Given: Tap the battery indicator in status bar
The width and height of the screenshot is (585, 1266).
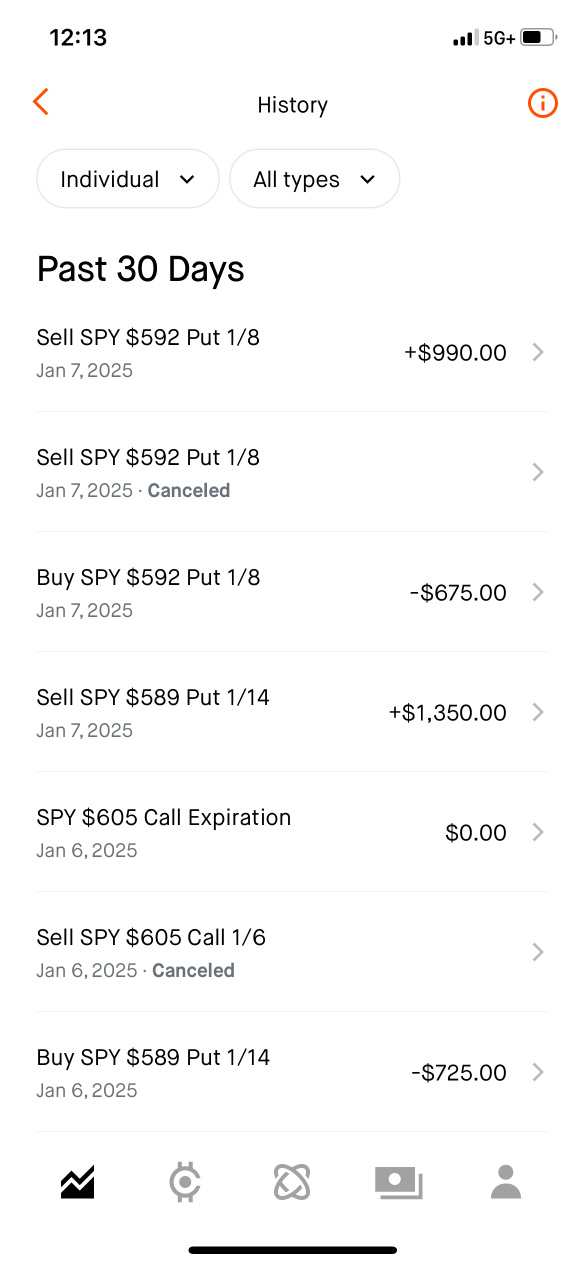Looking at the screenshot, I should point(537,38).
